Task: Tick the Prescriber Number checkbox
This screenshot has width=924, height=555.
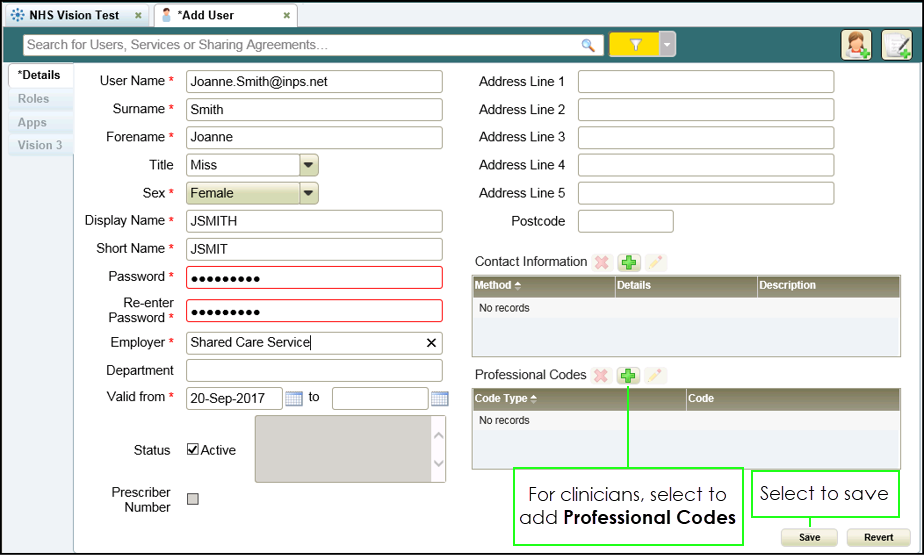Action: tap(193, 499)
